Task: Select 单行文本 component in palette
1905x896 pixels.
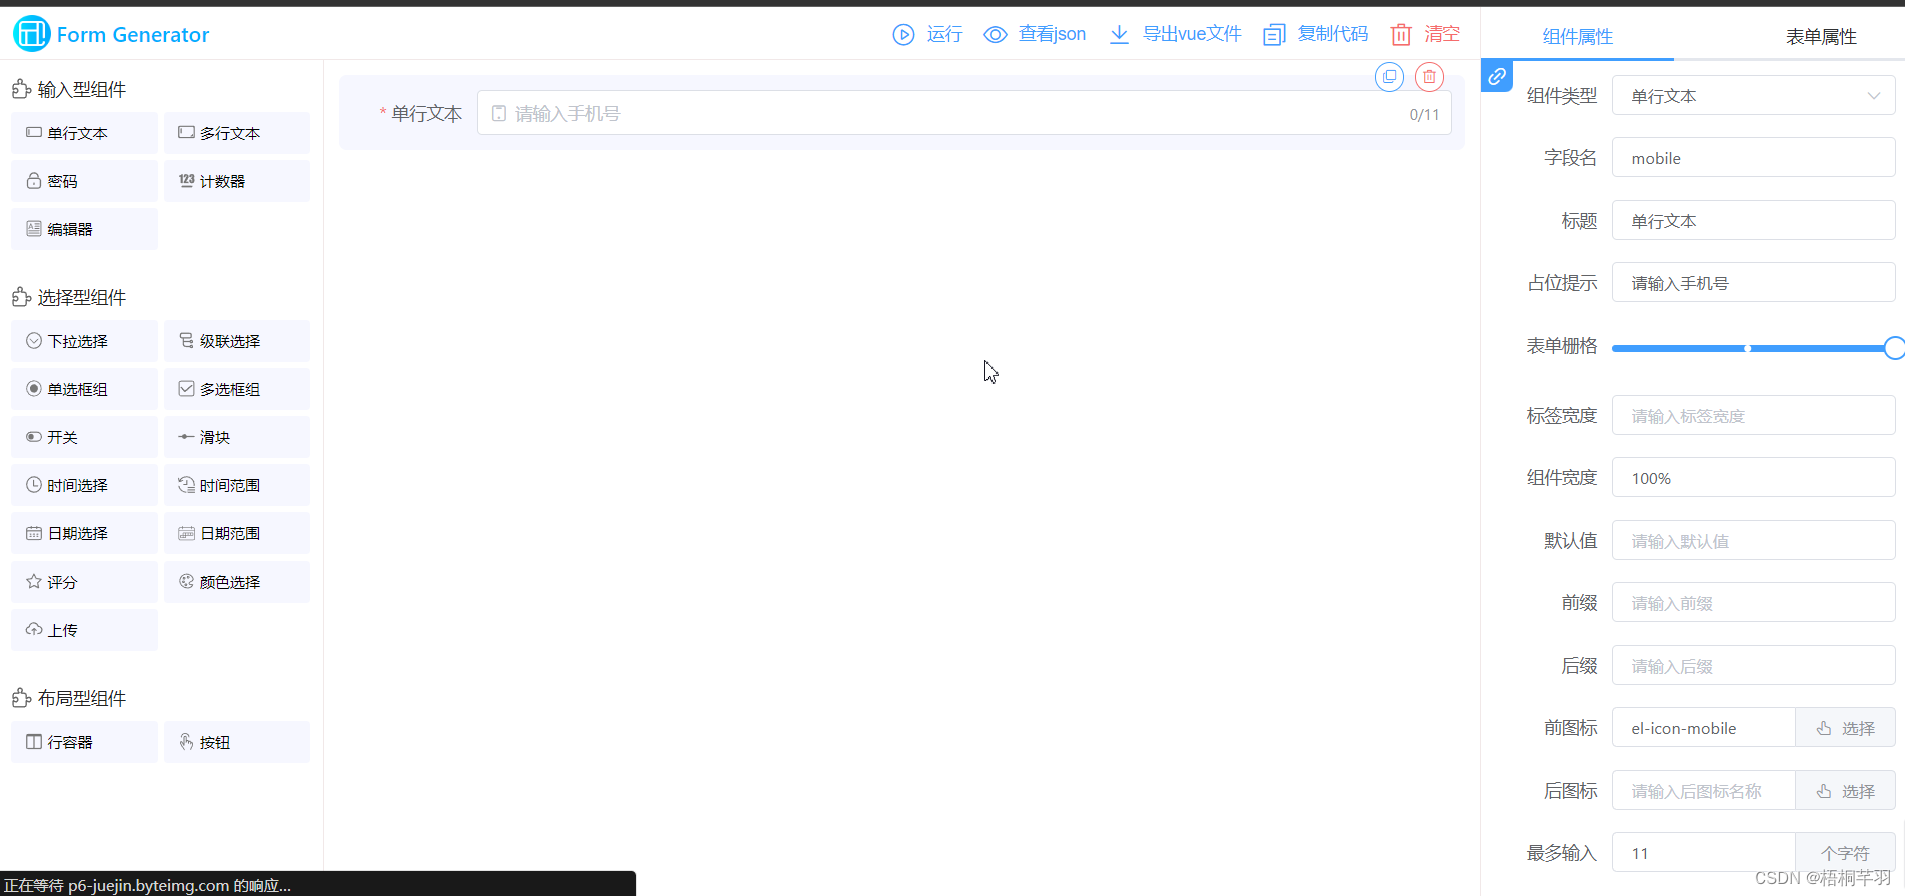Action: (x=84, y=133)
